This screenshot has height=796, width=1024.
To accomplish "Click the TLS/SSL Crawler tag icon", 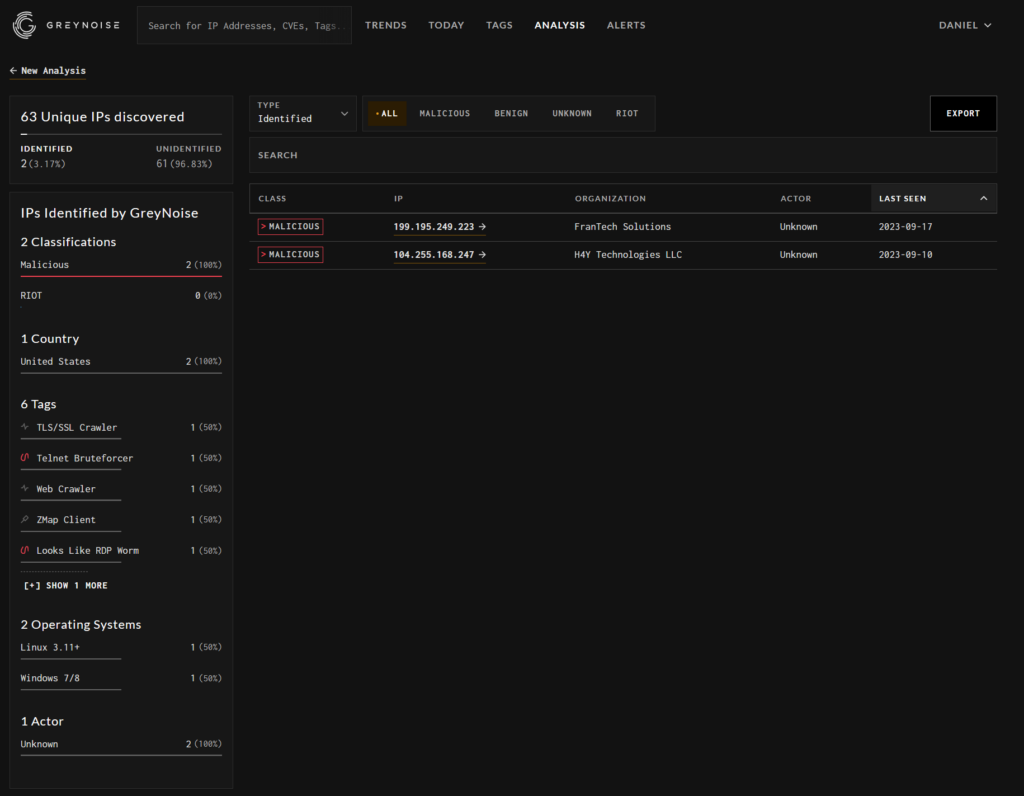I will pyautogui.click(x=25, y=427).
